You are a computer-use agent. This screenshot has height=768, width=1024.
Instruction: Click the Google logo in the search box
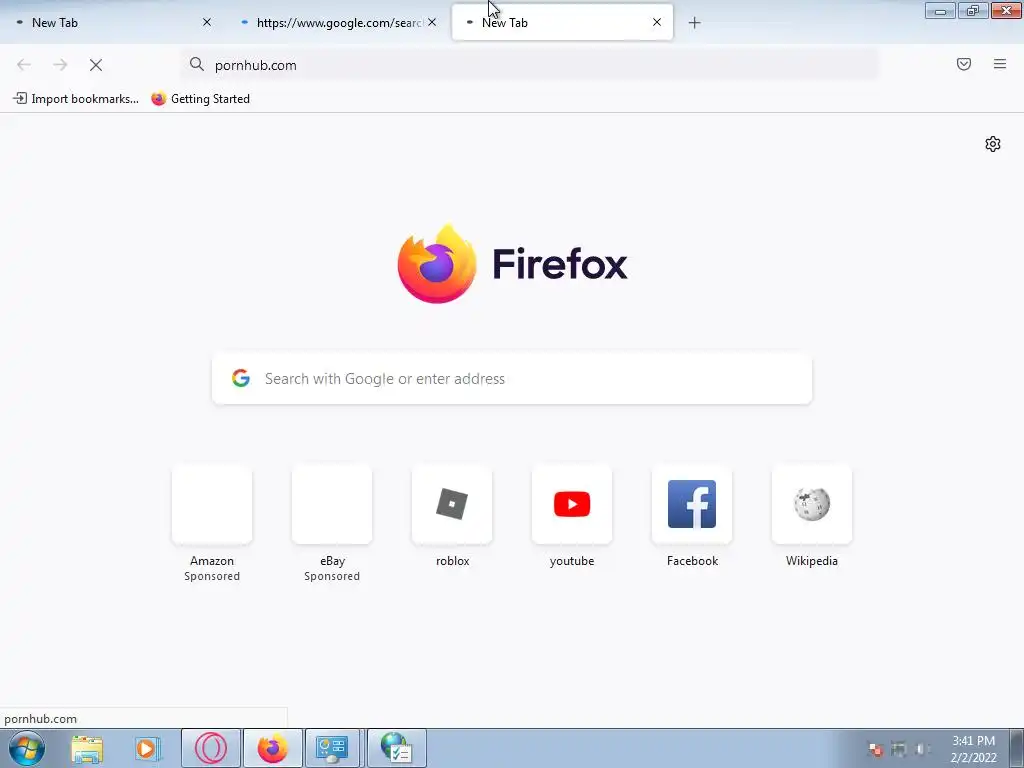point(241,378)
